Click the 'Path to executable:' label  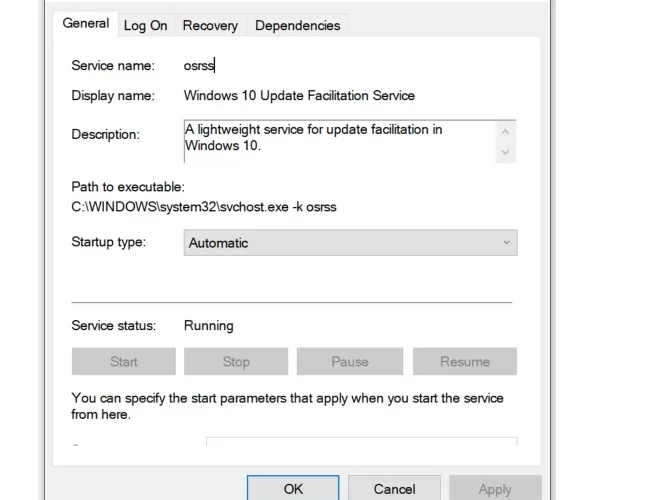128,187
